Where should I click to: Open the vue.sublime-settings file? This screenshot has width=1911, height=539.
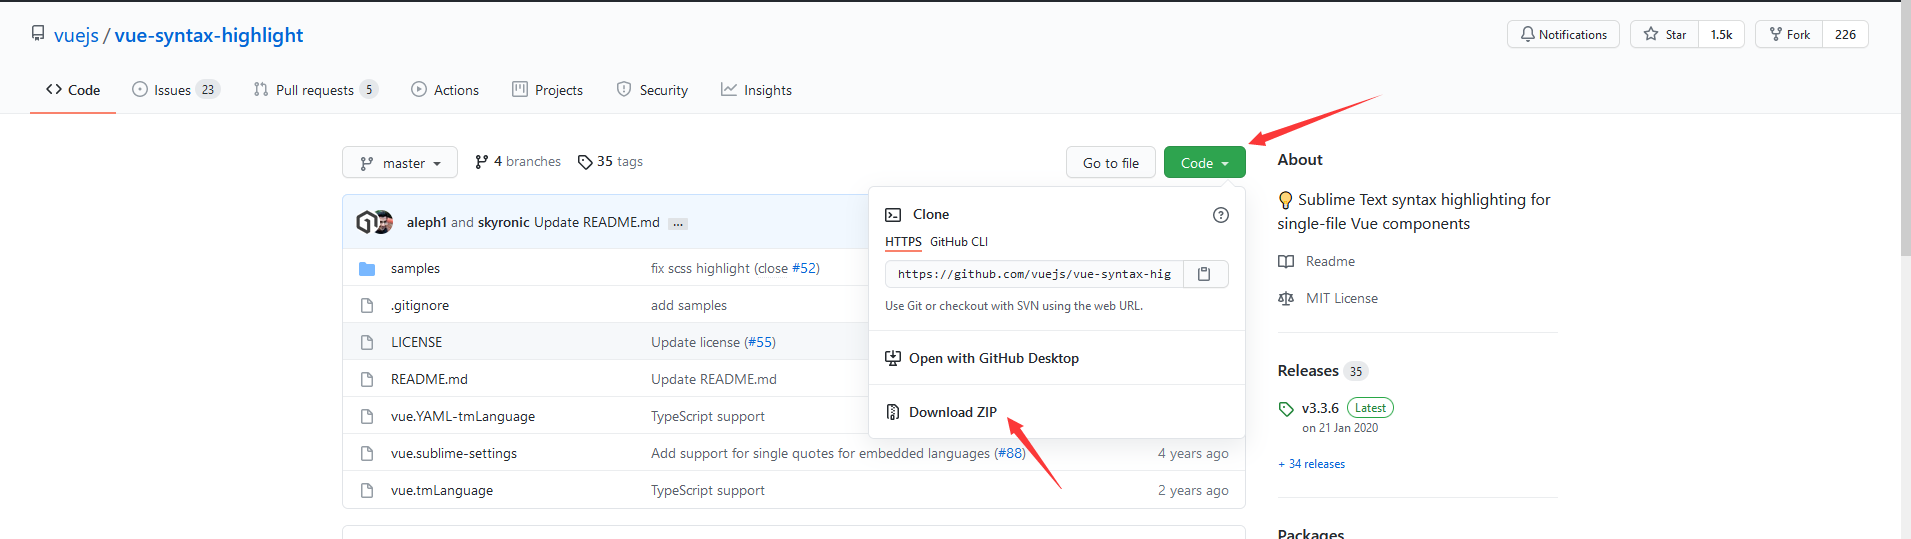(454, 453)
